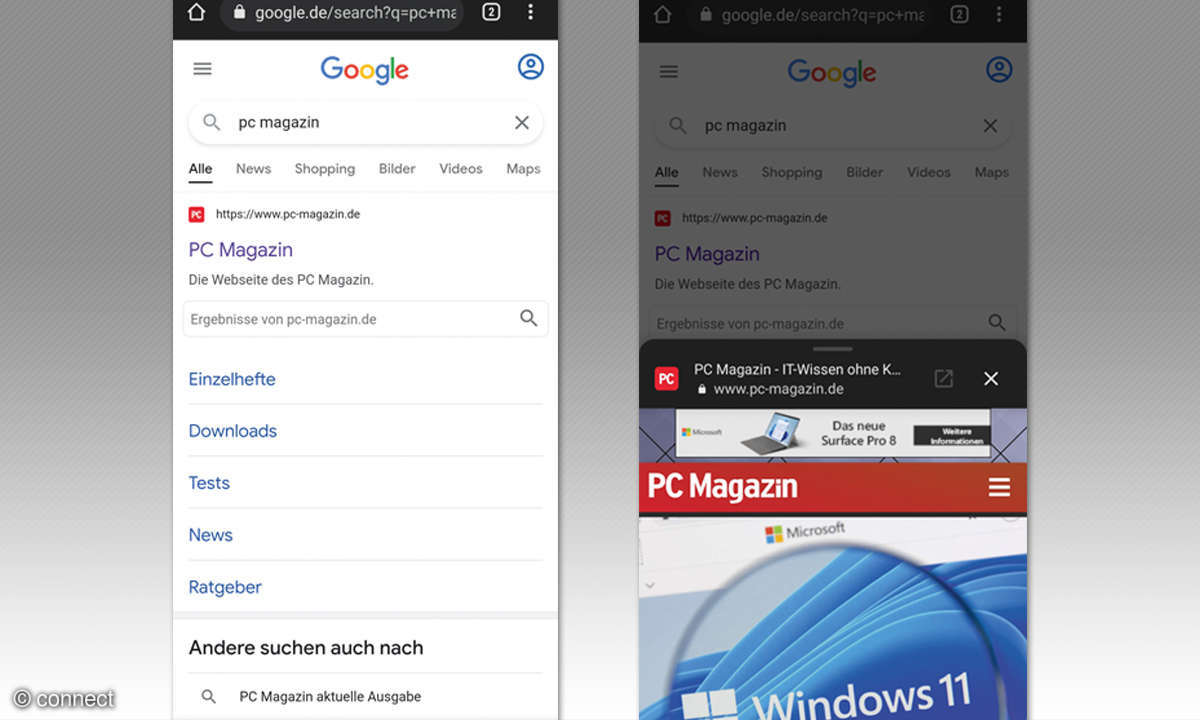1200x720 pixels.
Task: Click the 'Ergebnisse von pc-magazin.de' site search field
Action: click(x=366, y=319)
